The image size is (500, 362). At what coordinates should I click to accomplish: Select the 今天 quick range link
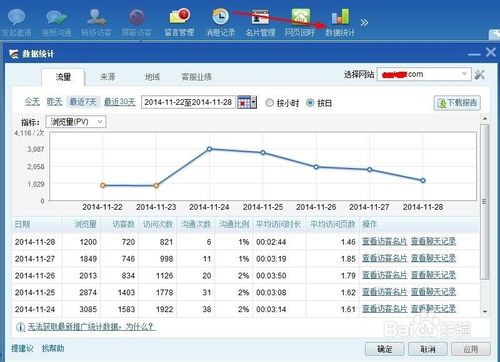(x=32, y=102)
